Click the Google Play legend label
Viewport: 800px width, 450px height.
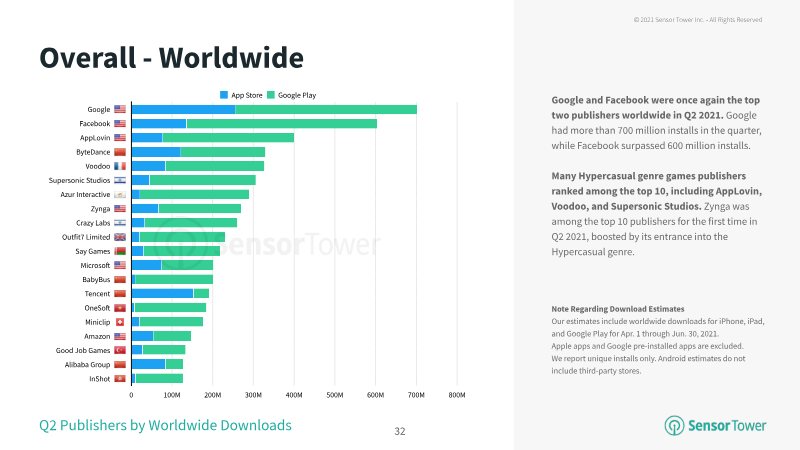(297, 95)
